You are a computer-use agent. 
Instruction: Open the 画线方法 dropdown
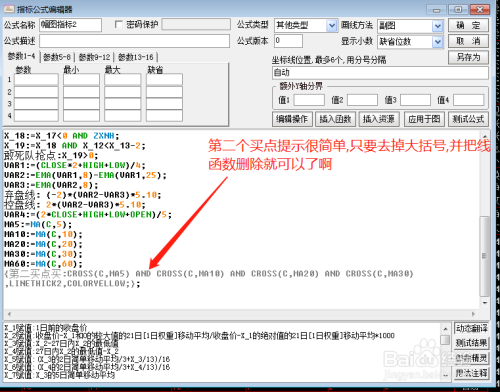pos(437,26)
